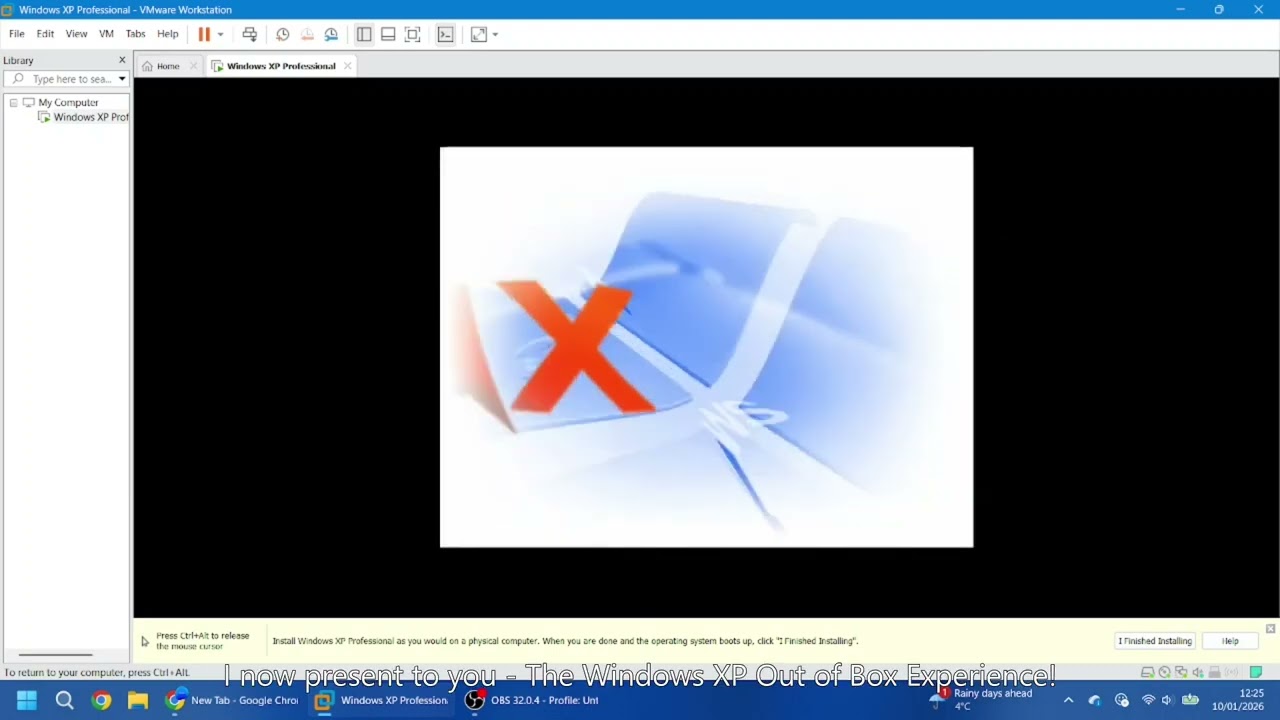Collapse the My Computer tree node
Viewport: 1280px width, 720px height.
coord(14,103)
